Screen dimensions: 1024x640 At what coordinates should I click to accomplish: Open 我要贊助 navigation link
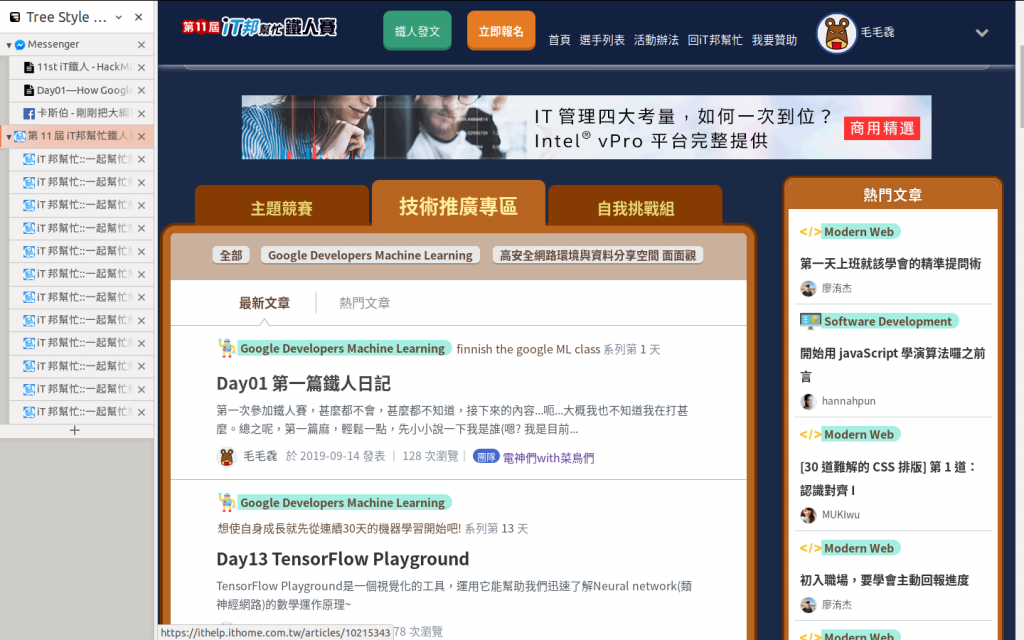(774, 40)
